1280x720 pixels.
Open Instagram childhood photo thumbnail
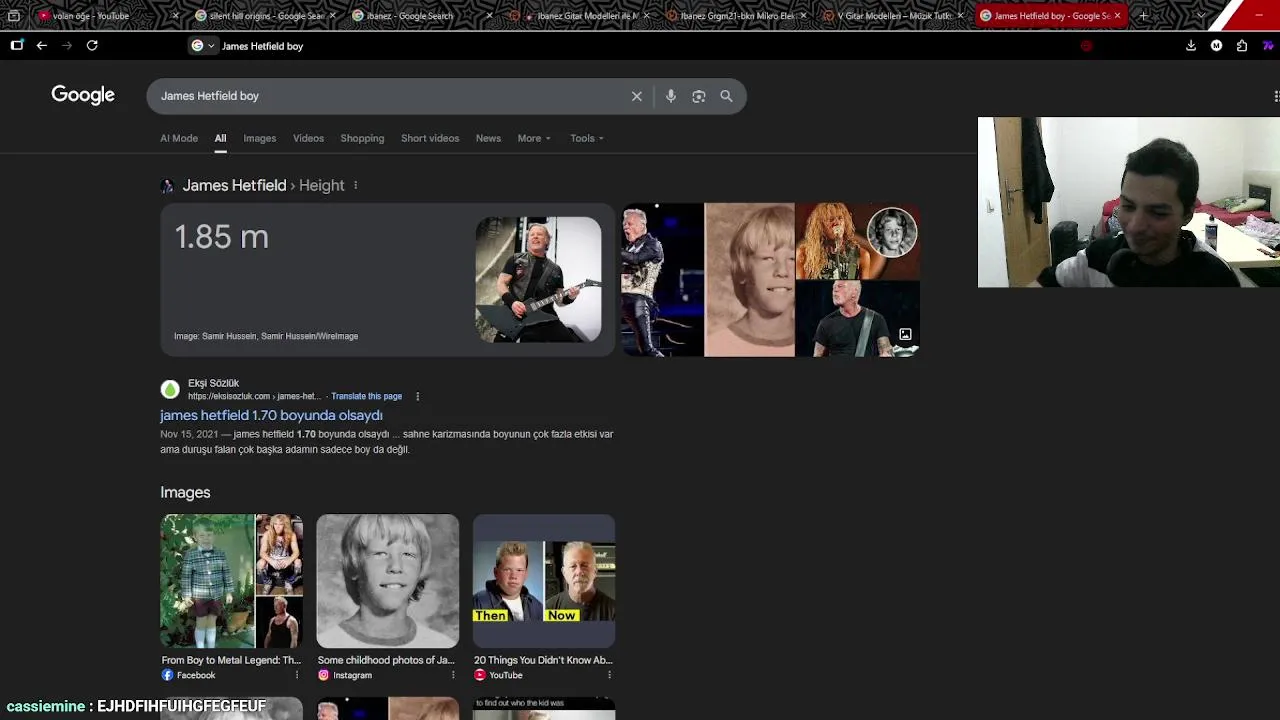pyautogui.click(x=388, y=581)
